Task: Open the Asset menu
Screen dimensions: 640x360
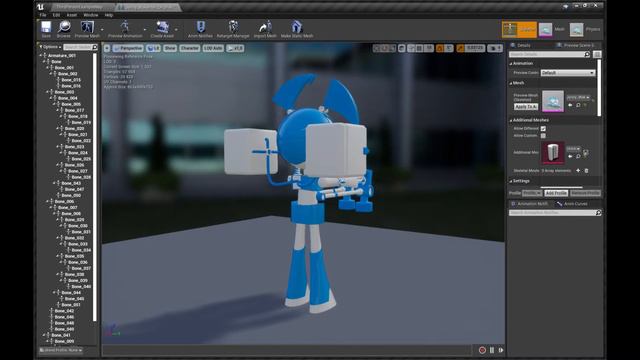Action: 72,15
